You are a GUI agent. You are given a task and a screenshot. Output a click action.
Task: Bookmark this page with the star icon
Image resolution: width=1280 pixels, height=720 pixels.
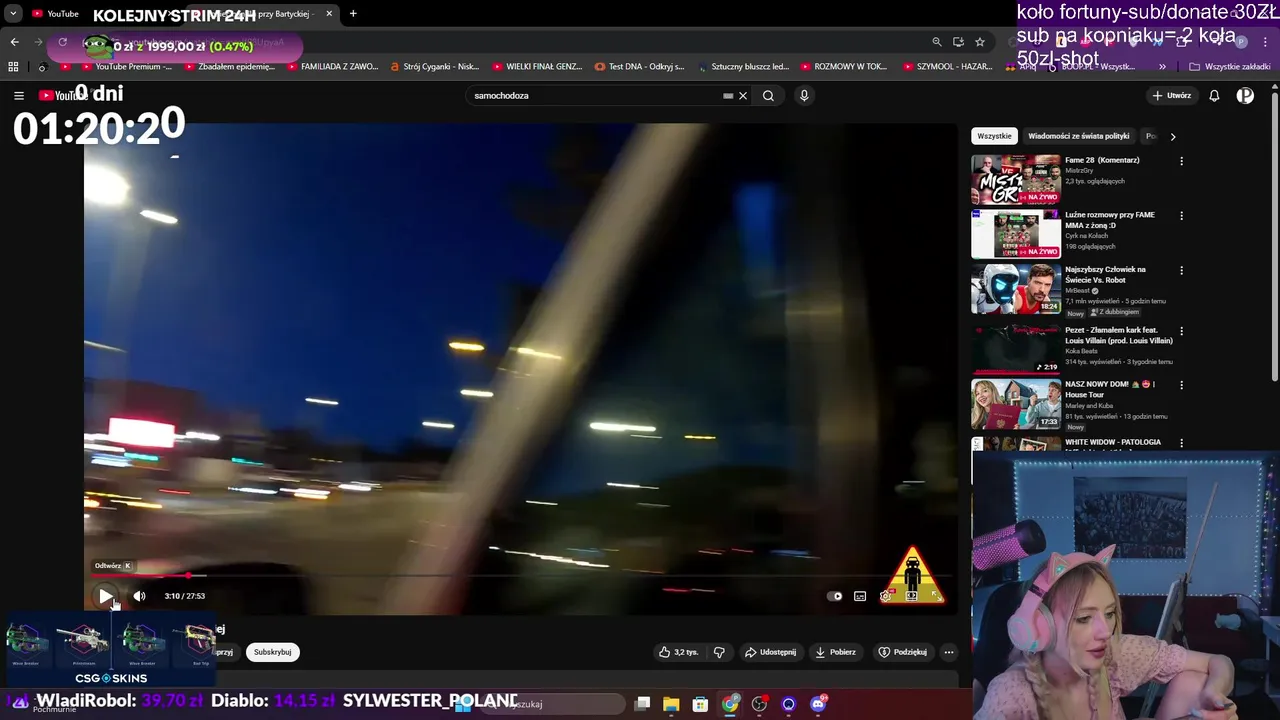(x=980, y=42)
